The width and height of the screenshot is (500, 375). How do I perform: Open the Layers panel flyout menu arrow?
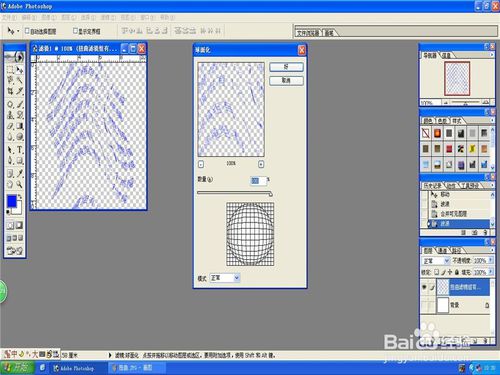(492, 250)
